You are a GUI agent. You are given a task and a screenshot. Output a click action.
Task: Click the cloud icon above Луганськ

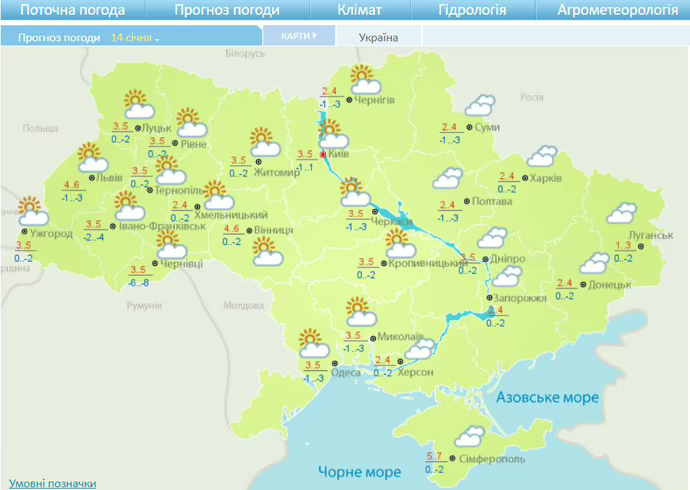point(622,213)
